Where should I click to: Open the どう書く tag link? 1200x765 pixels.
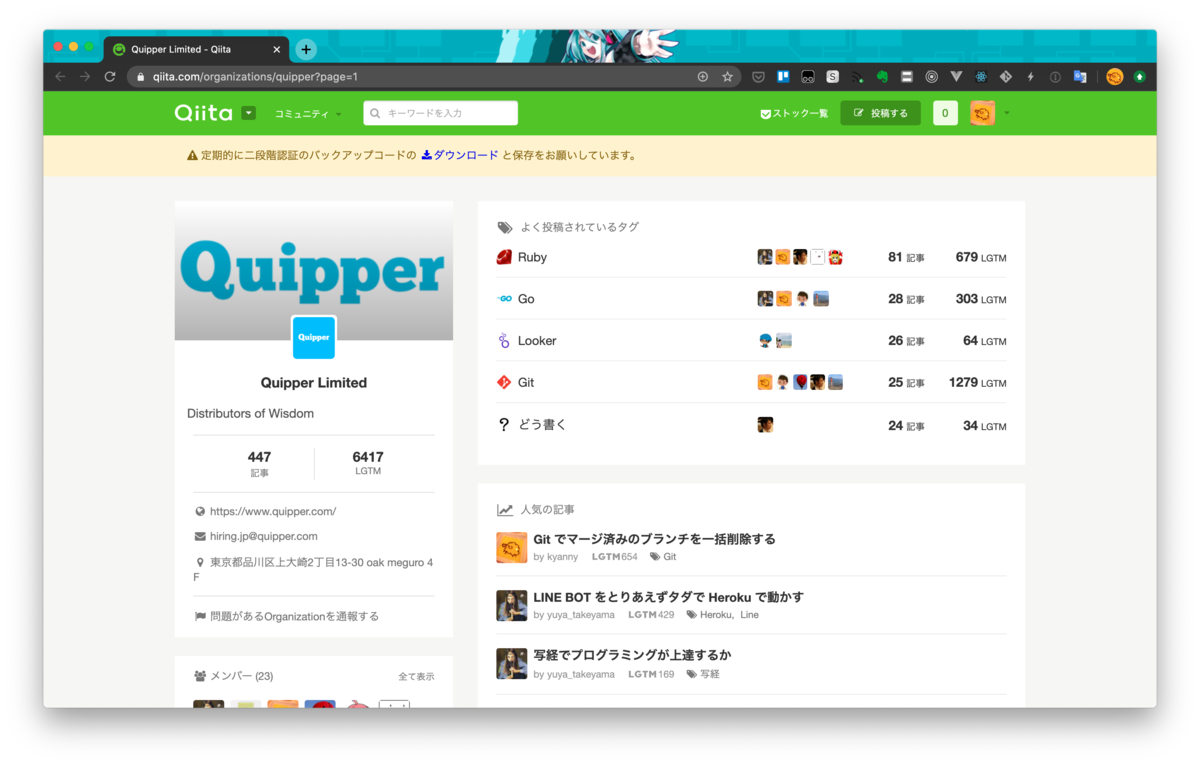542,424
